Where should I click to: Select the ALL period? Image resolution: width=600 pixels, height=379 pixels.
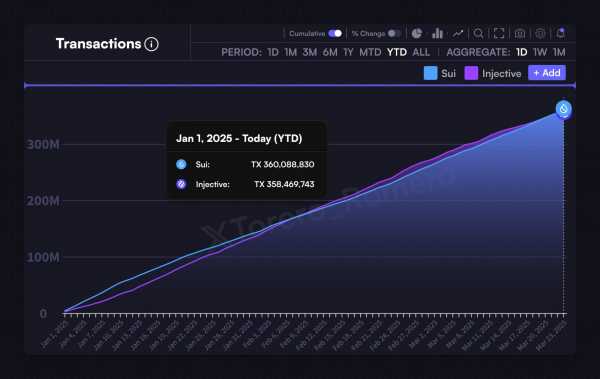421,52
